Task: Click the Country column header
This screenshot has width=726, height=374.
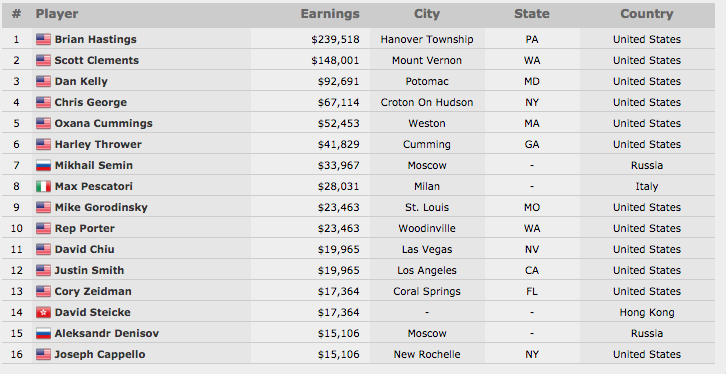Action: (x=646, y=14)
